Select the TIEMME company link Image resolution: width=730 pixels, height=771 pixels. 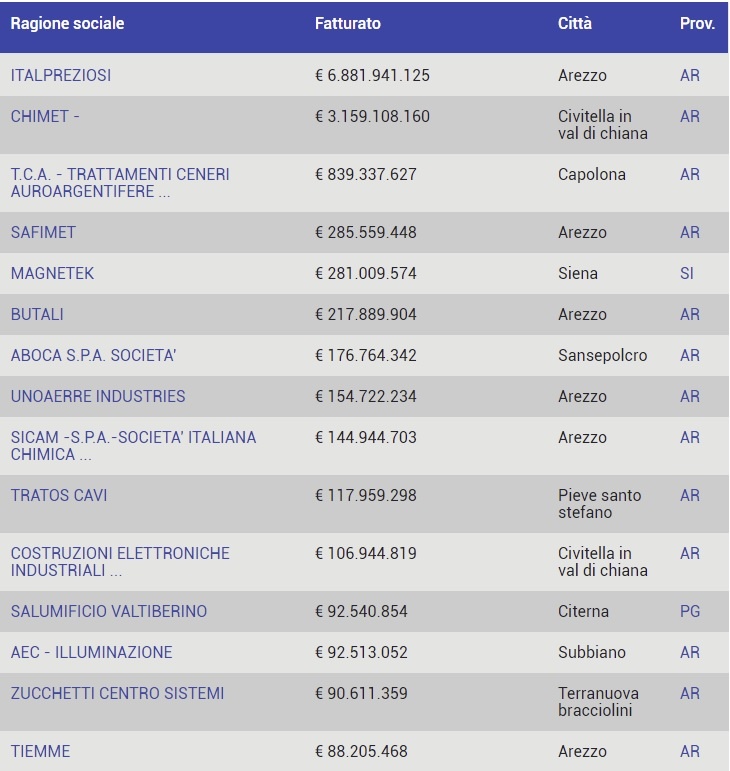pos(40,751)
